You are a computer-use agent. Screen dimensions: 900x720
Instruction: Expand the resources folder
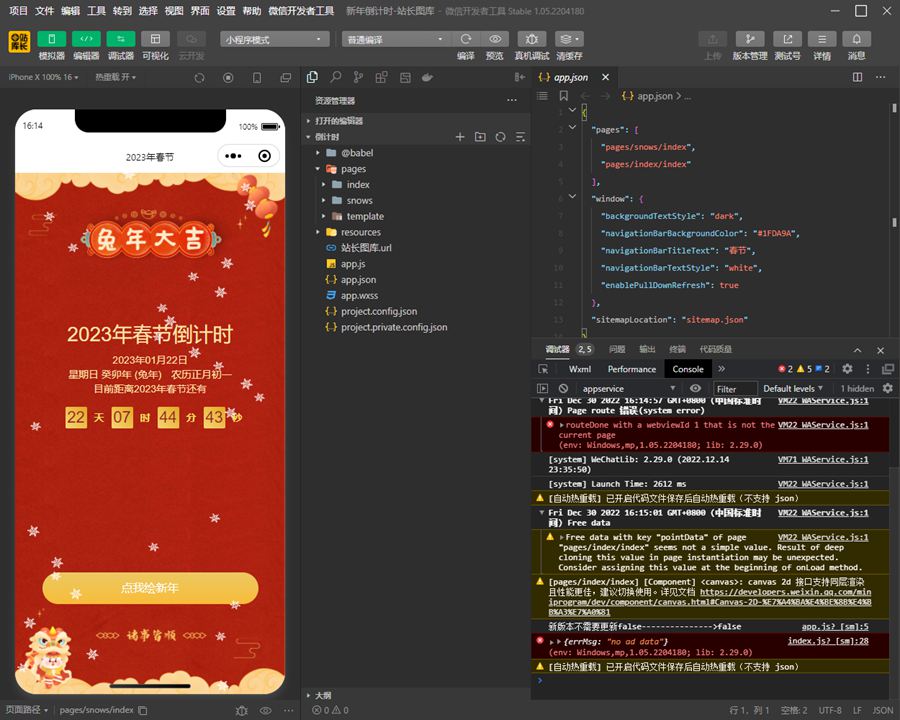coord(360,232)
